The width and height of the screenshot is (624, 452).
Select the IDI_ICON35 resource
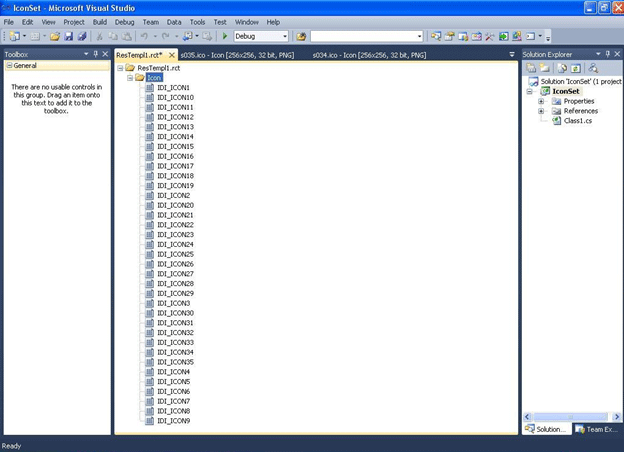(x=176, y=362)
